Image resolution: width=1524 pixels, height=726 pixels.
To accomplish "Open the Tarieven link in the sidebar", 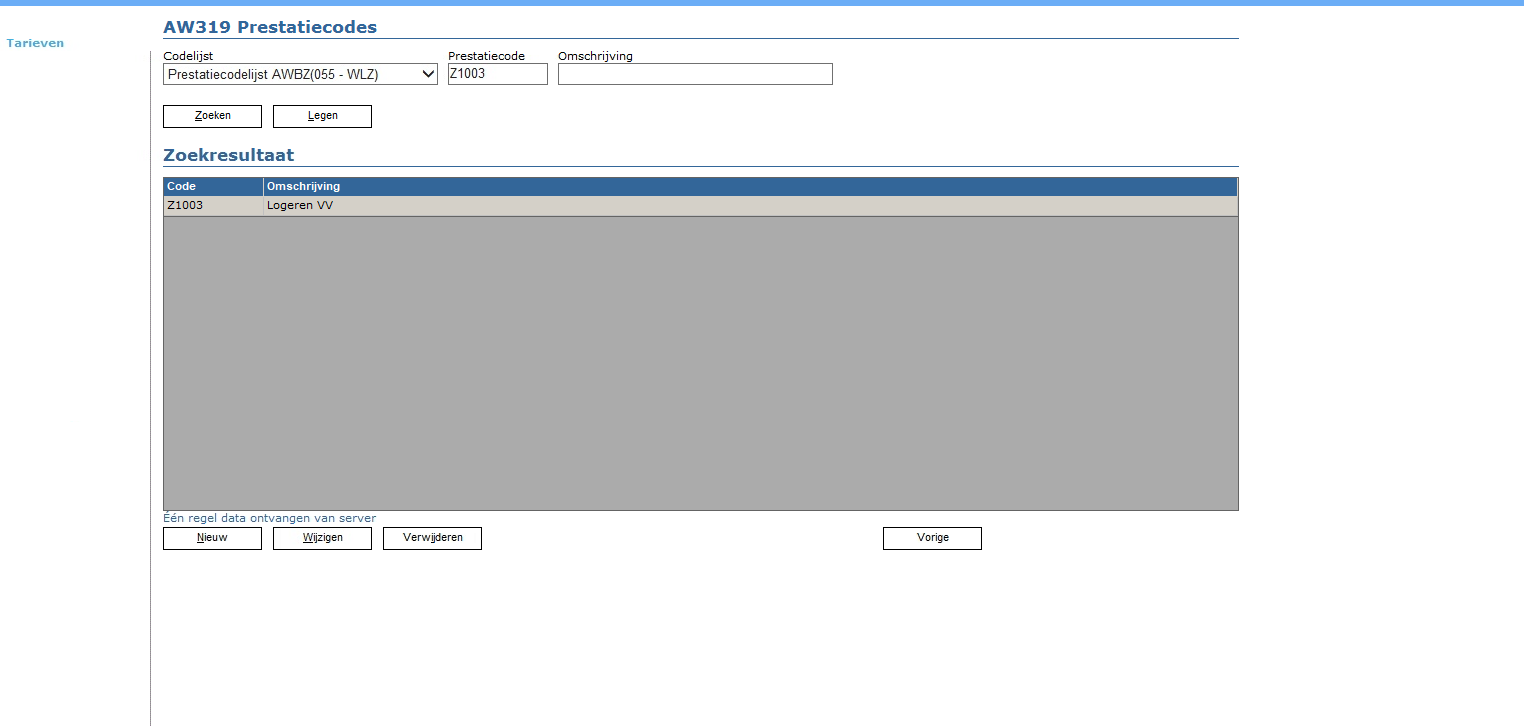I will tap(35, 43).
